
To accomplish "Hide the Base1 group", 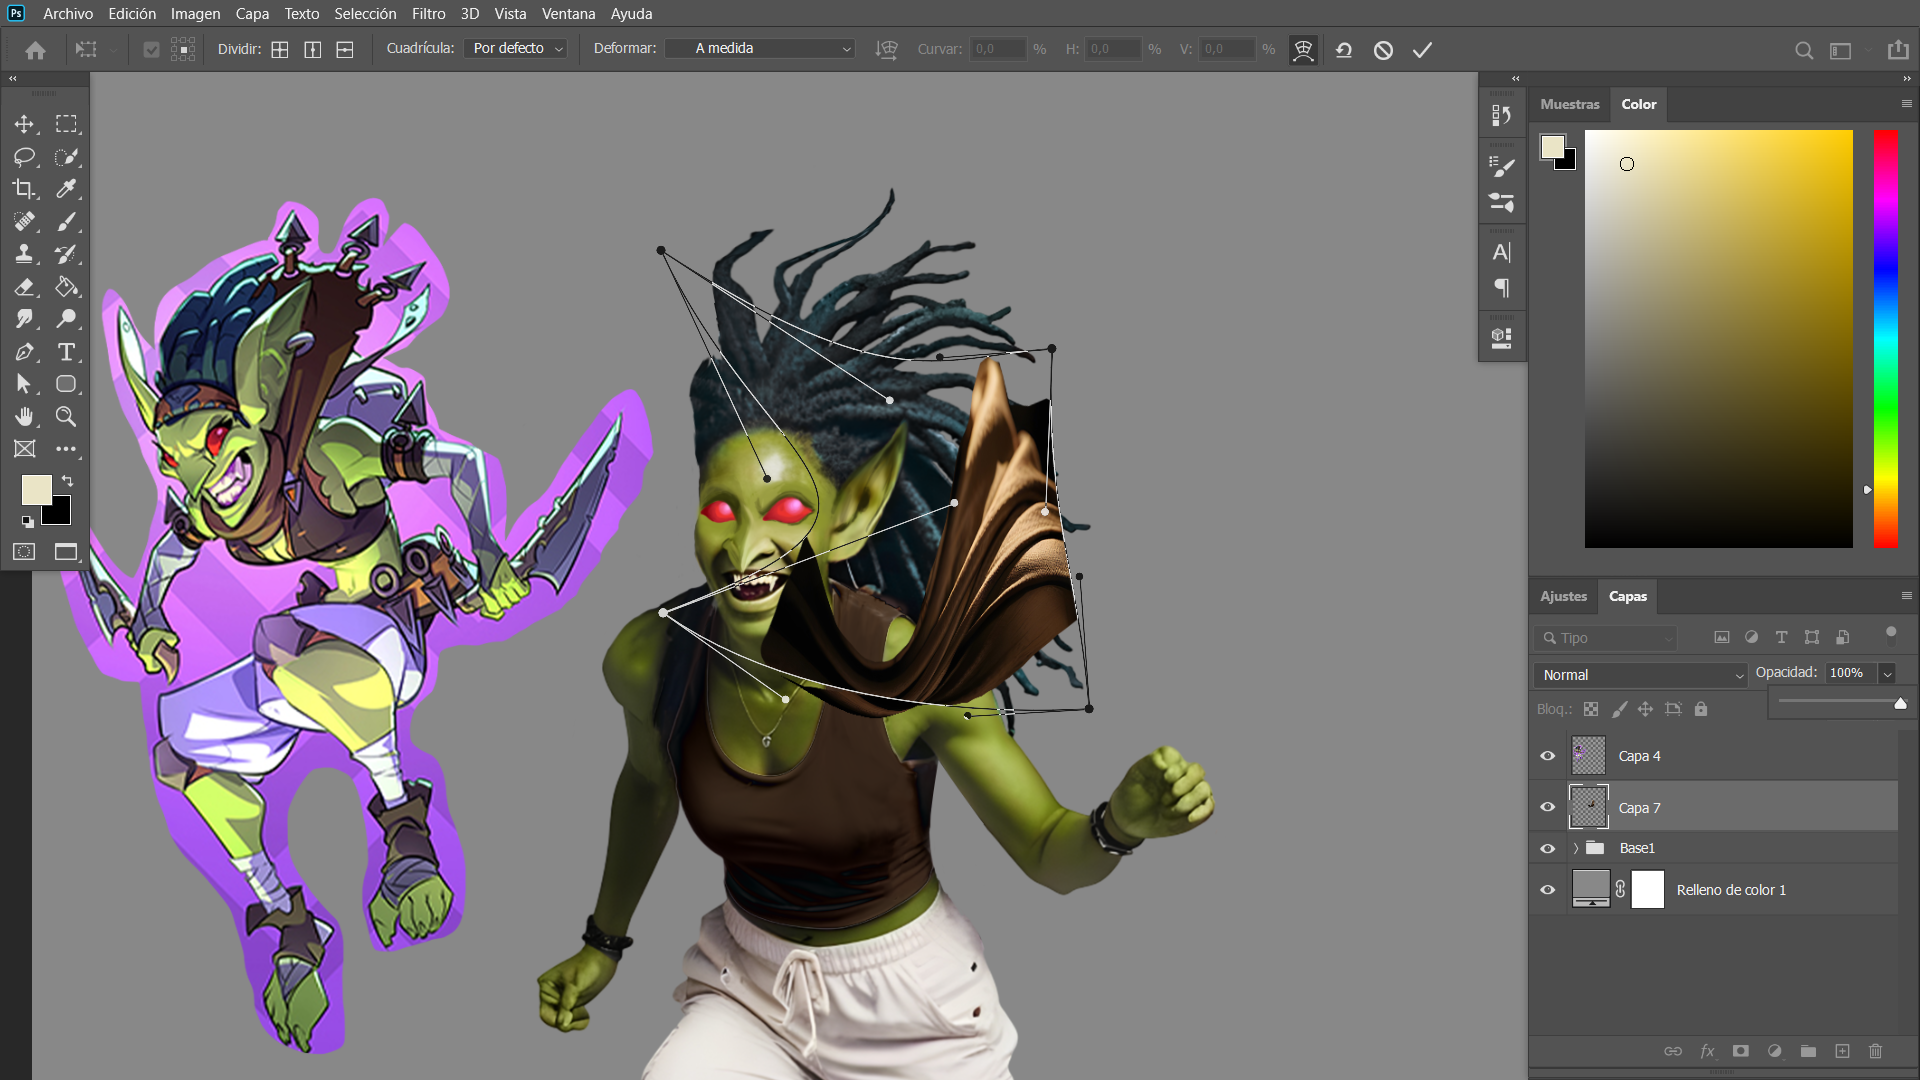I will 1548,848.
